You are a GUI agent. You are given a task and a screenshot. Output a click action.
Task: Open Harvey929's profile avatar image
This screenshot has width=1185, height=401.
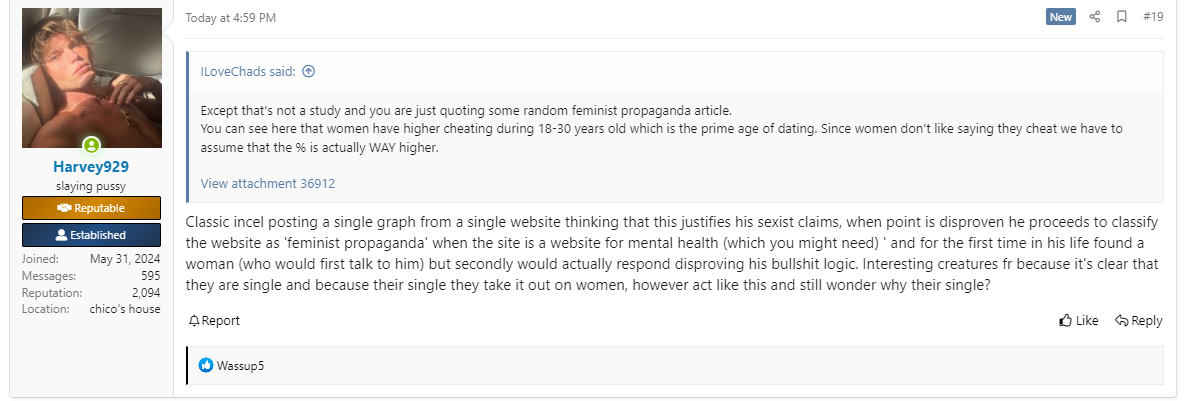91,78
